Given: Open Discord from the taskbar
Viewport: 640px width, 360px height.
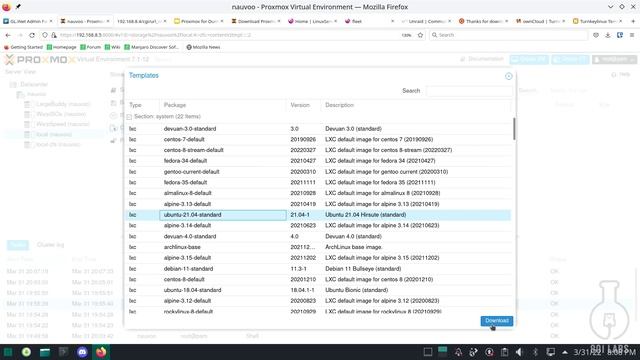Looking at the screenshot, I should click(82, 352).
